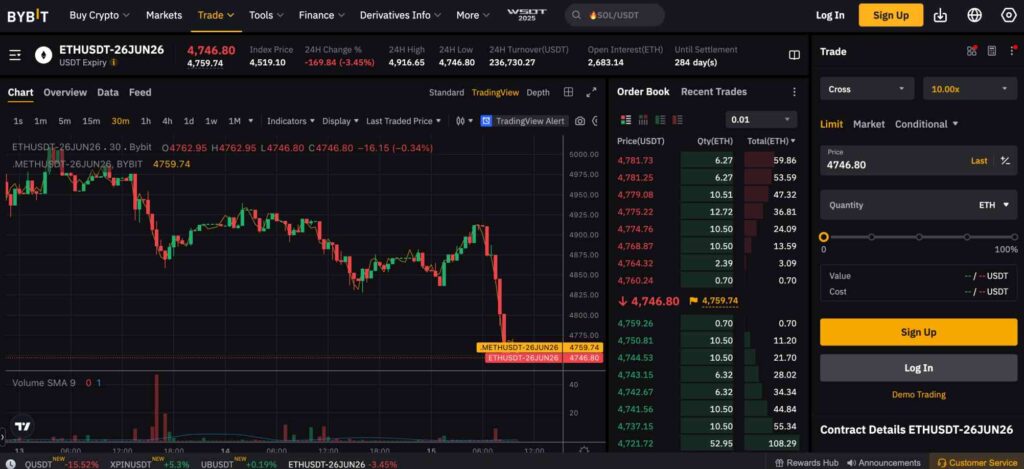Expand the Display dropdown

pos(340,121)
